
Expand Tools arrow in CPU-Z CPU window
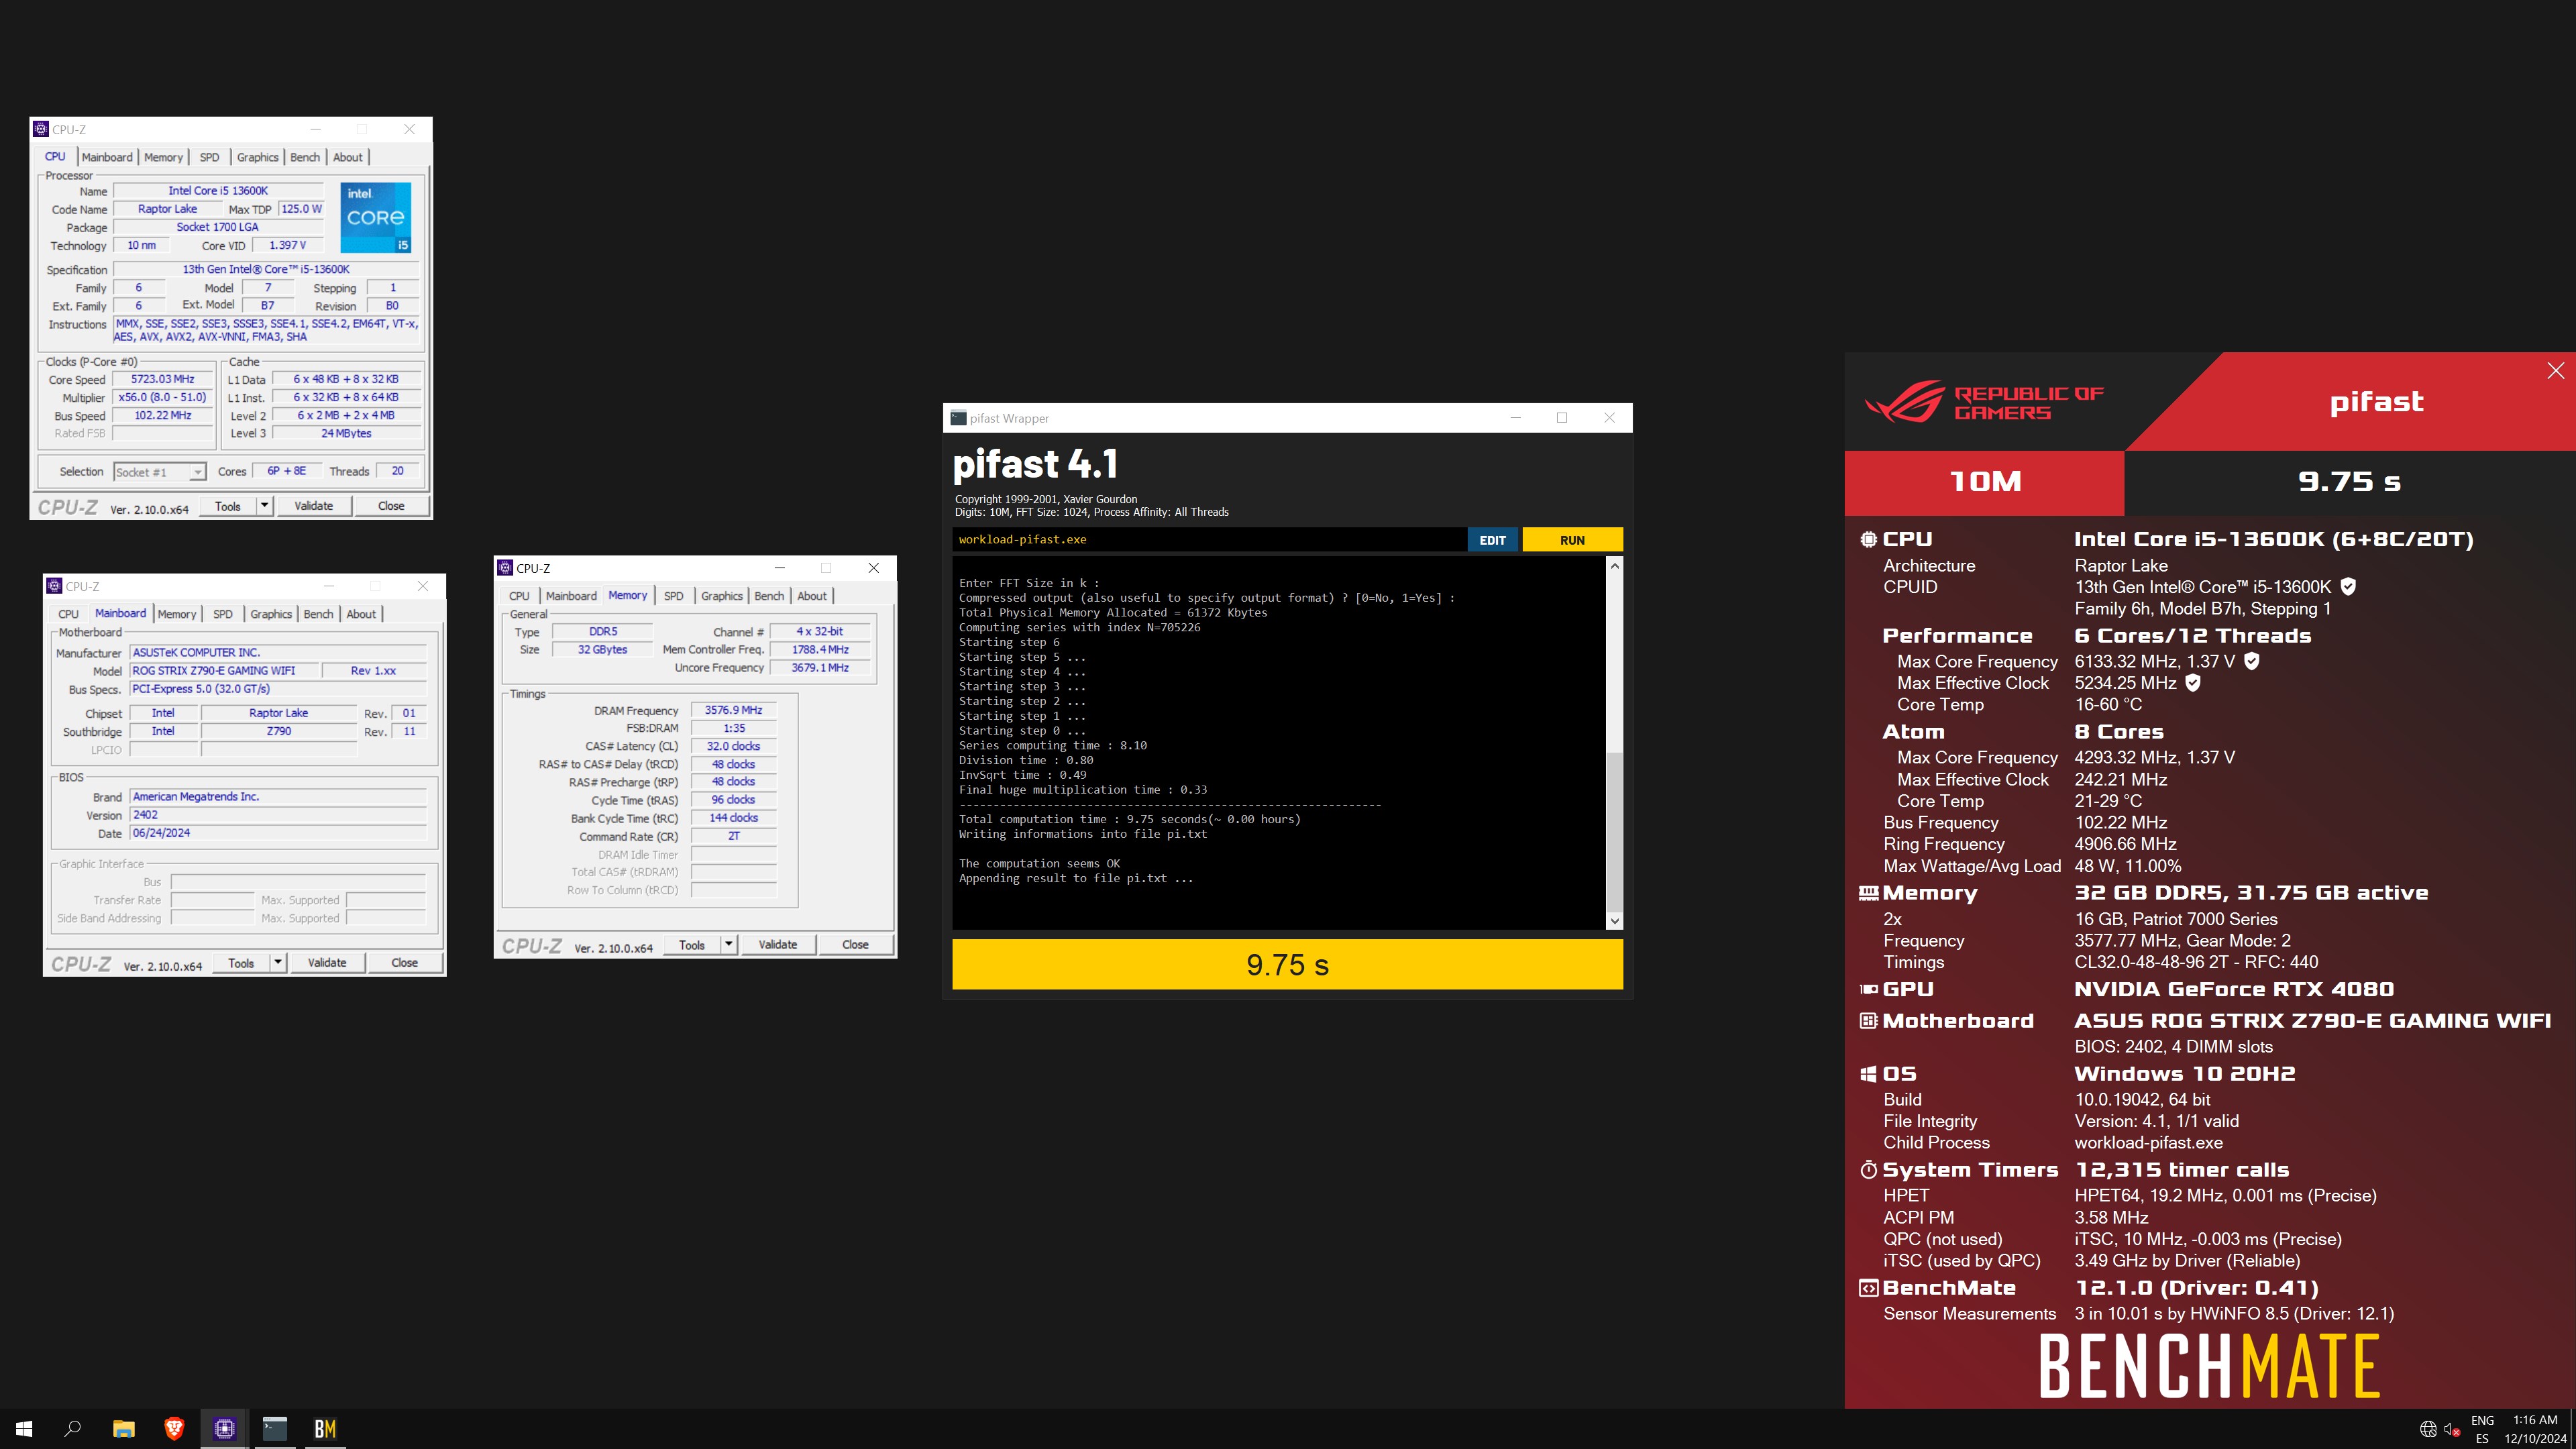pyautogui.click(x=265, y=506)
